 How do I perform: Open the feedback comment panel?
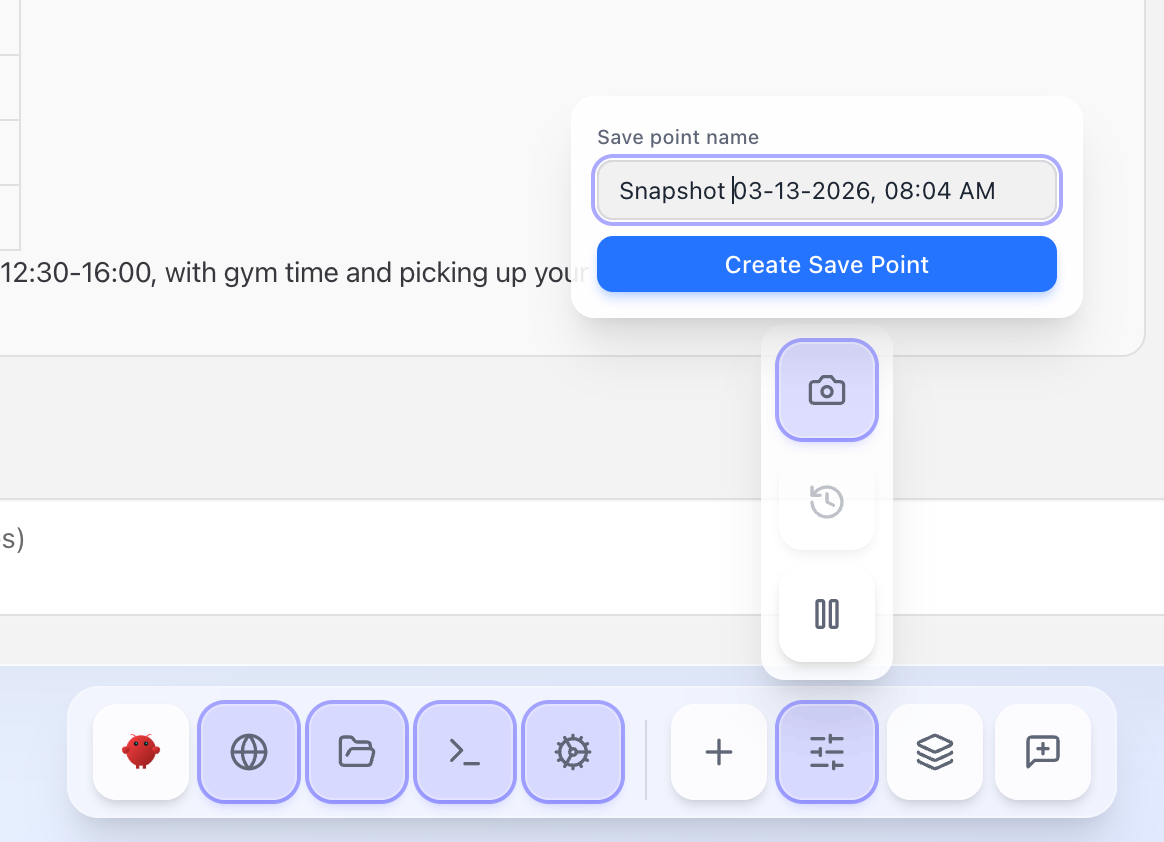(x=1042, y=753)
